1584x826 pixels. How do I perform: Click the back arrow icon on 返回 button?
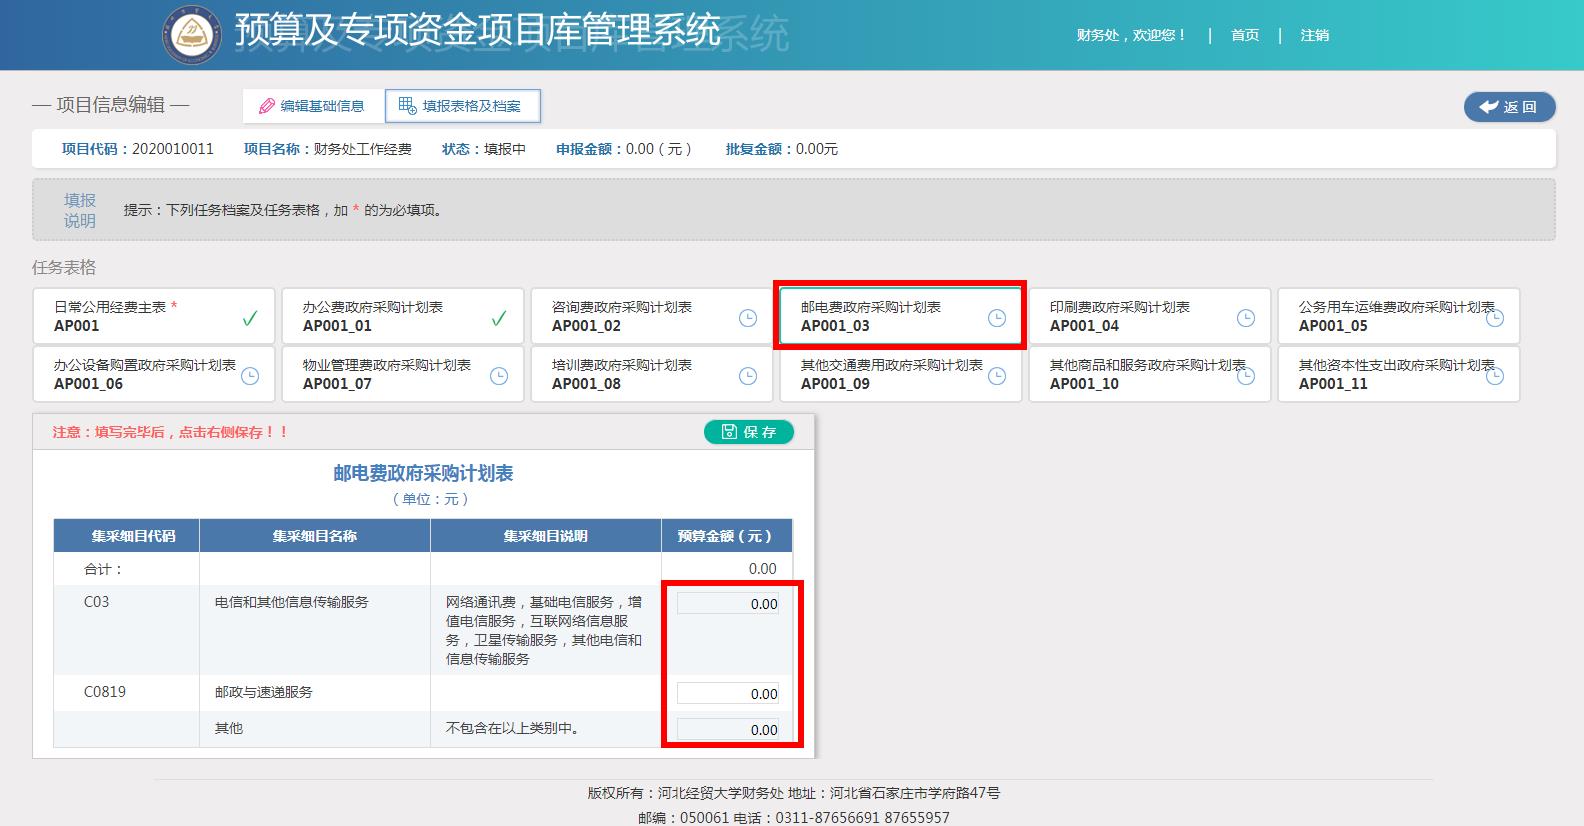pyautogui.click(x=1489, y=107)
